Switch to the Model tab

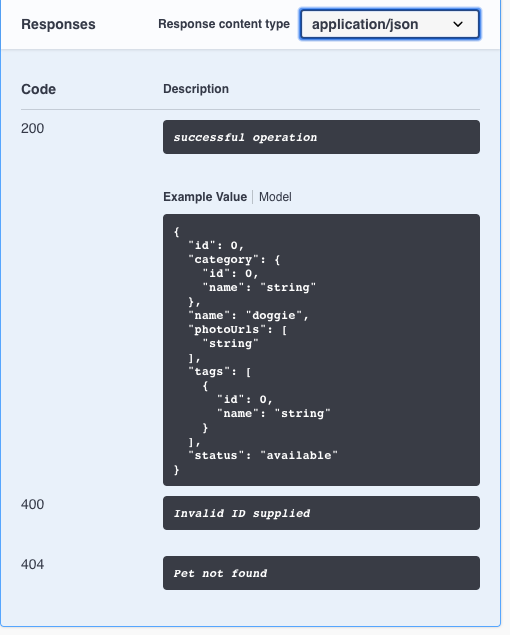275,197
